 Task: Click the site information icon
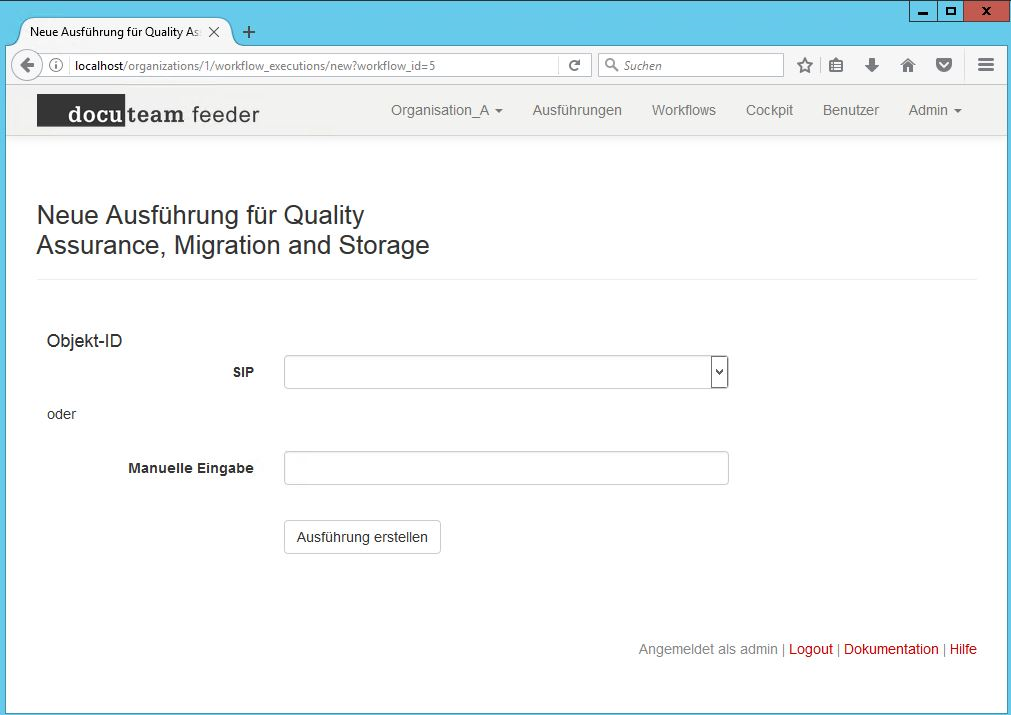[x=56, y=65]
